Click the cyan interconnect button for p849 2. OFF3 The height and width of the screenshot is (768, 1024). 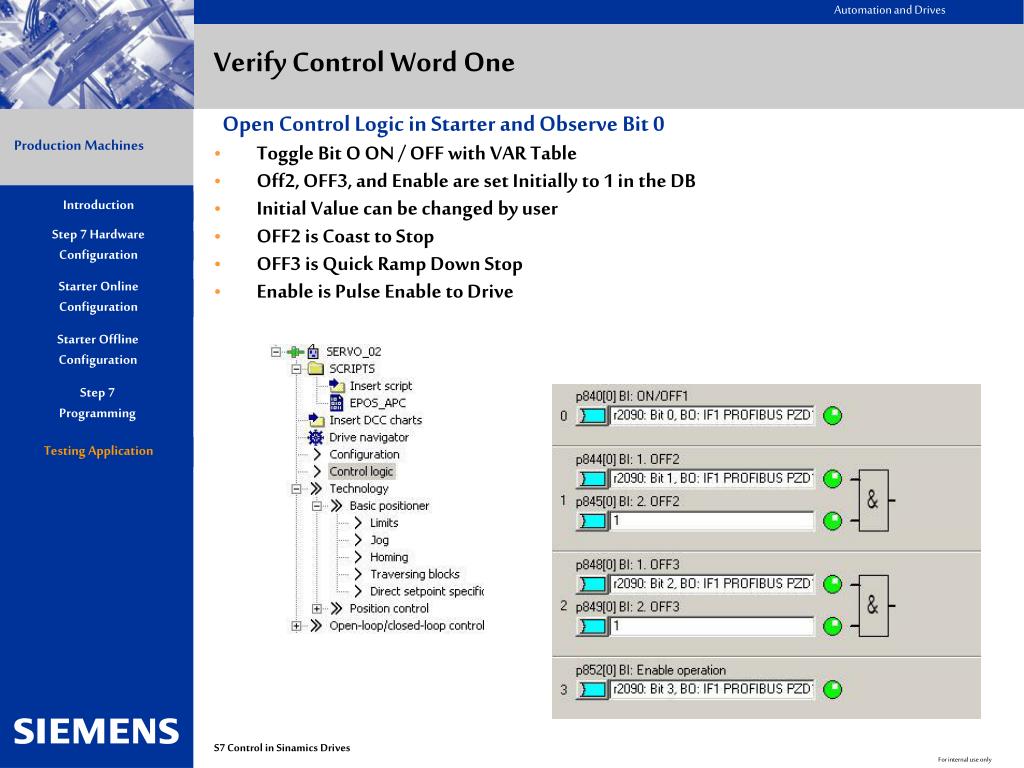[592, 626]
